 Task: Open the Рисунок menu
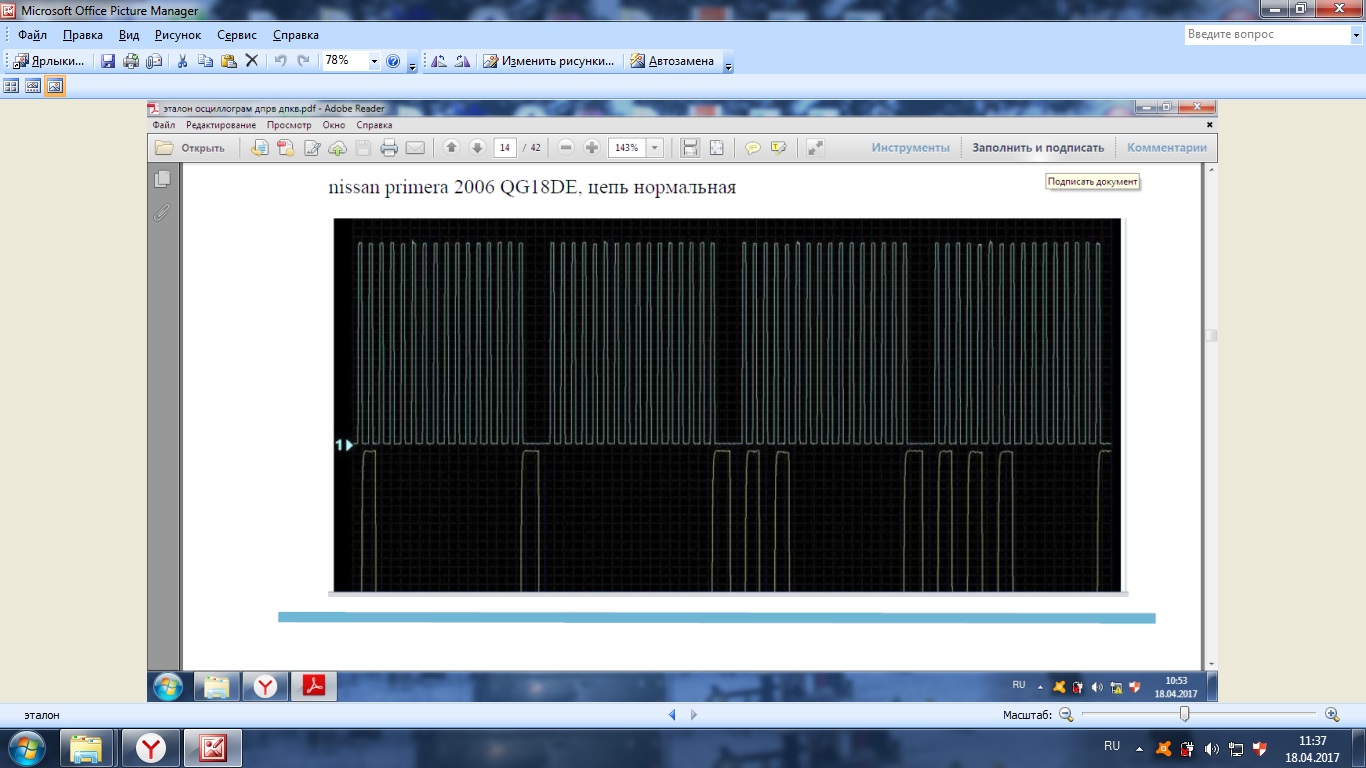pos(178,35)
